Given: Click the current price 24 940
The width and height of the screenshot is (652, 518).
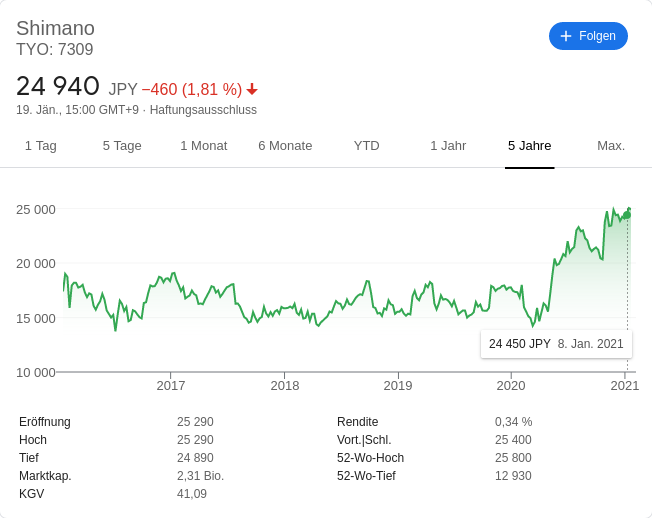Looking at the screenshot, I should tap(58, 86).
